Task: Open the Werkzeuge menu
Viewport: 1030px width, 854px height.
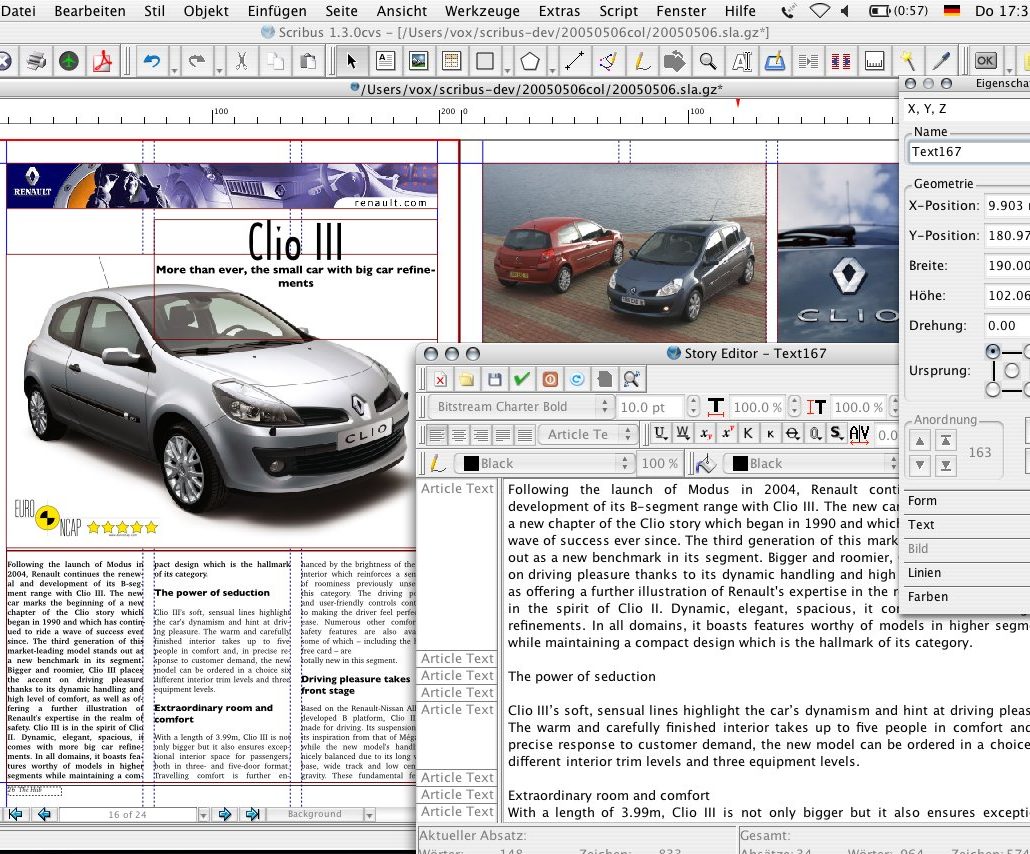Action: click(x=482, y=11)
